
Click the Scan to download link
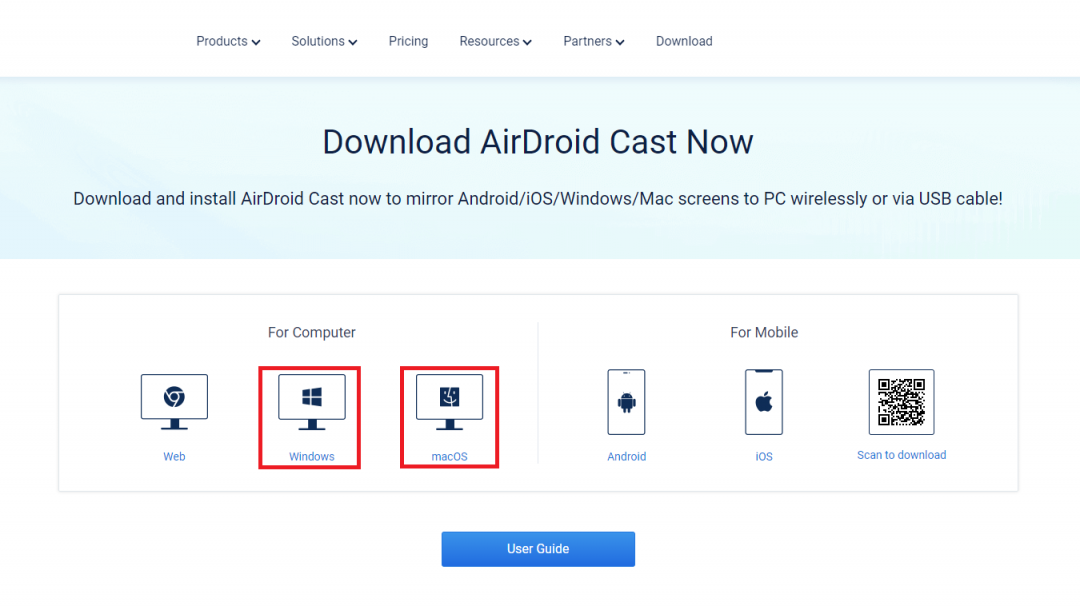[901, 455]
